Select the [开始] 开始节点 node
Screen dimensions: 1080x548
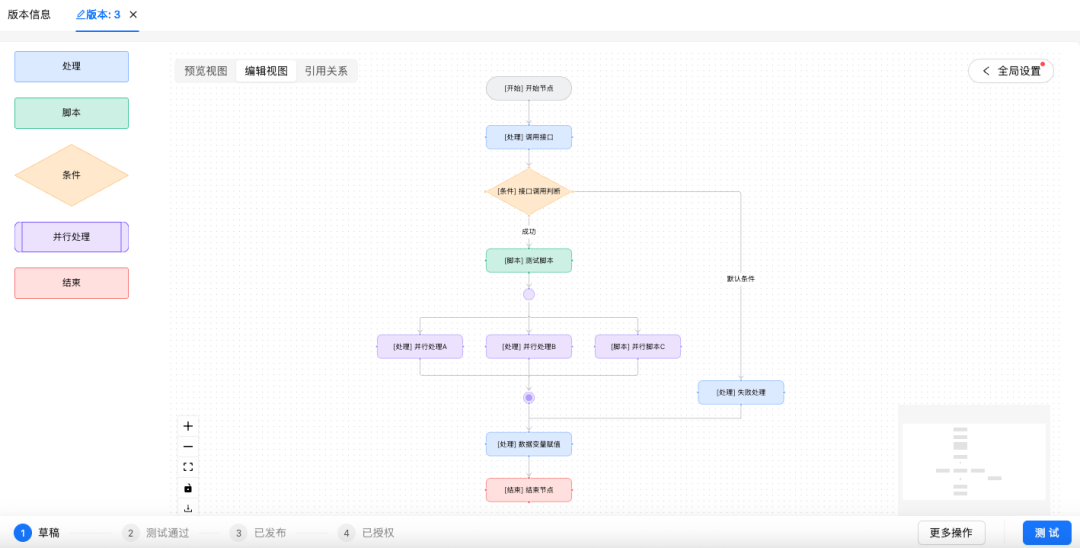(x=529, y=88)
